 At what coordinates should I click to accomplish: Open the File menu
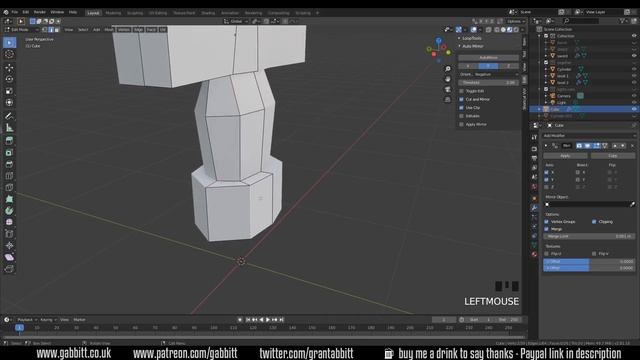15,12
